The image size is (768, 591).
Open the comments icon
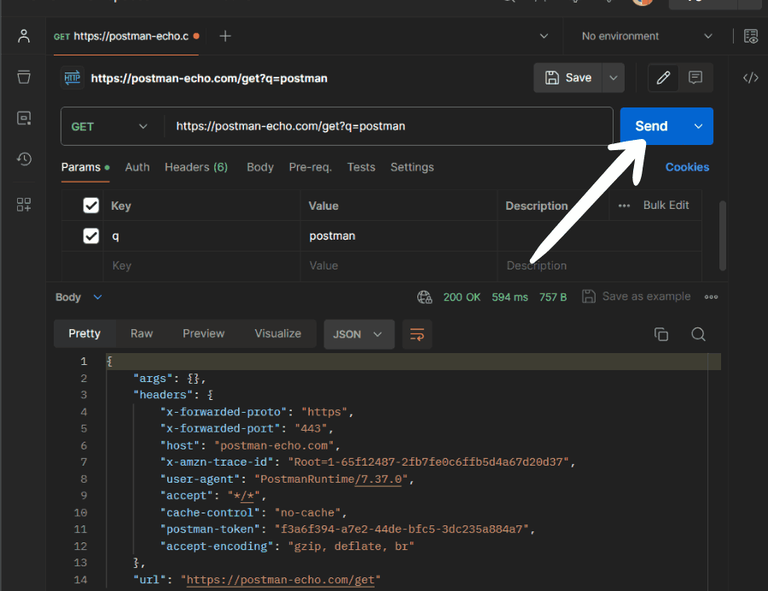click(x=695, y=78)
